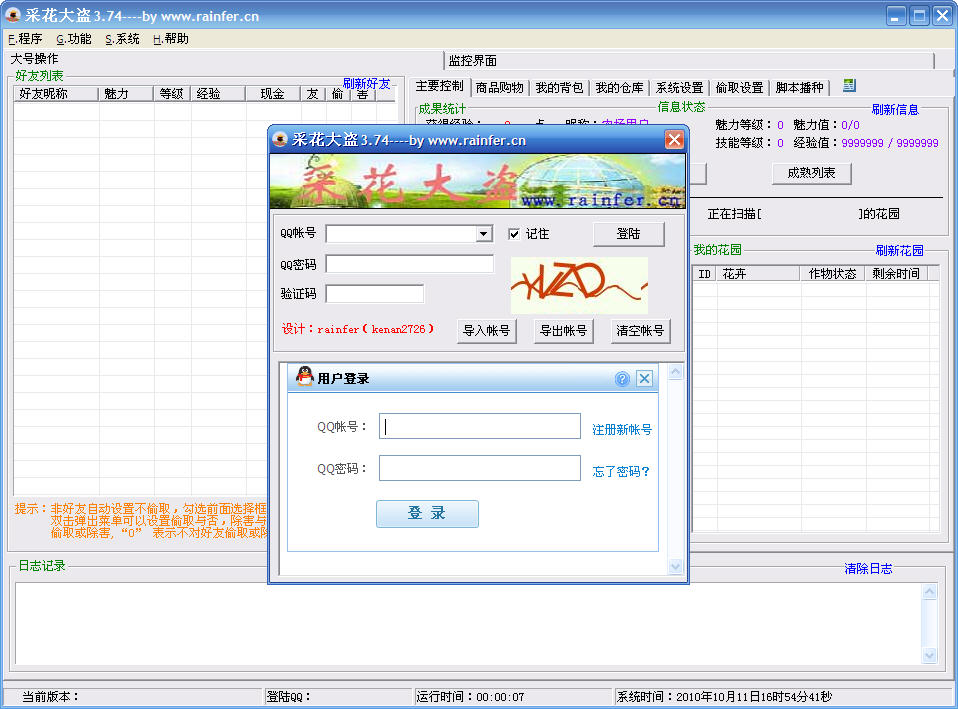Image resolution: width=958 pixels, height=709 pixels.
Task: Close the 用户登录 panel with its X
Action: pyautogui.click(x=645, y=379)
